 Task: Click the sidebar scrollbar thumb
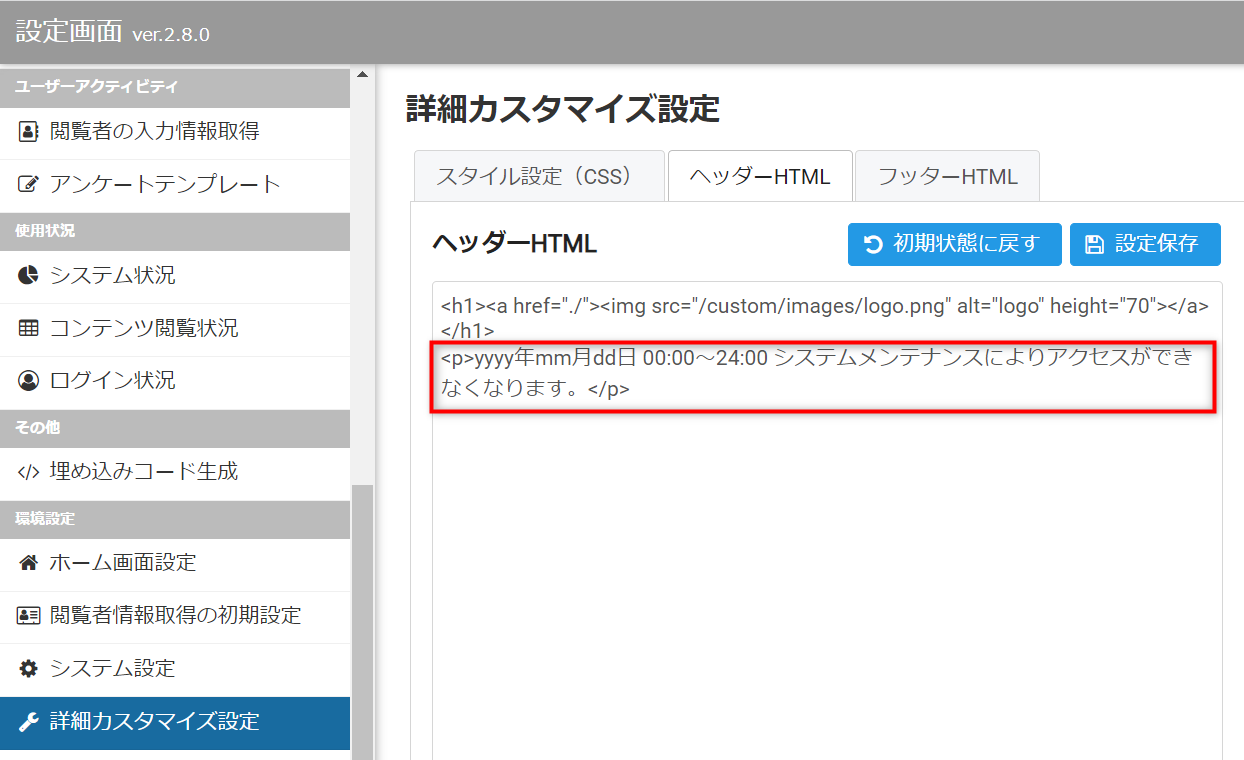[x=362, y=620]
